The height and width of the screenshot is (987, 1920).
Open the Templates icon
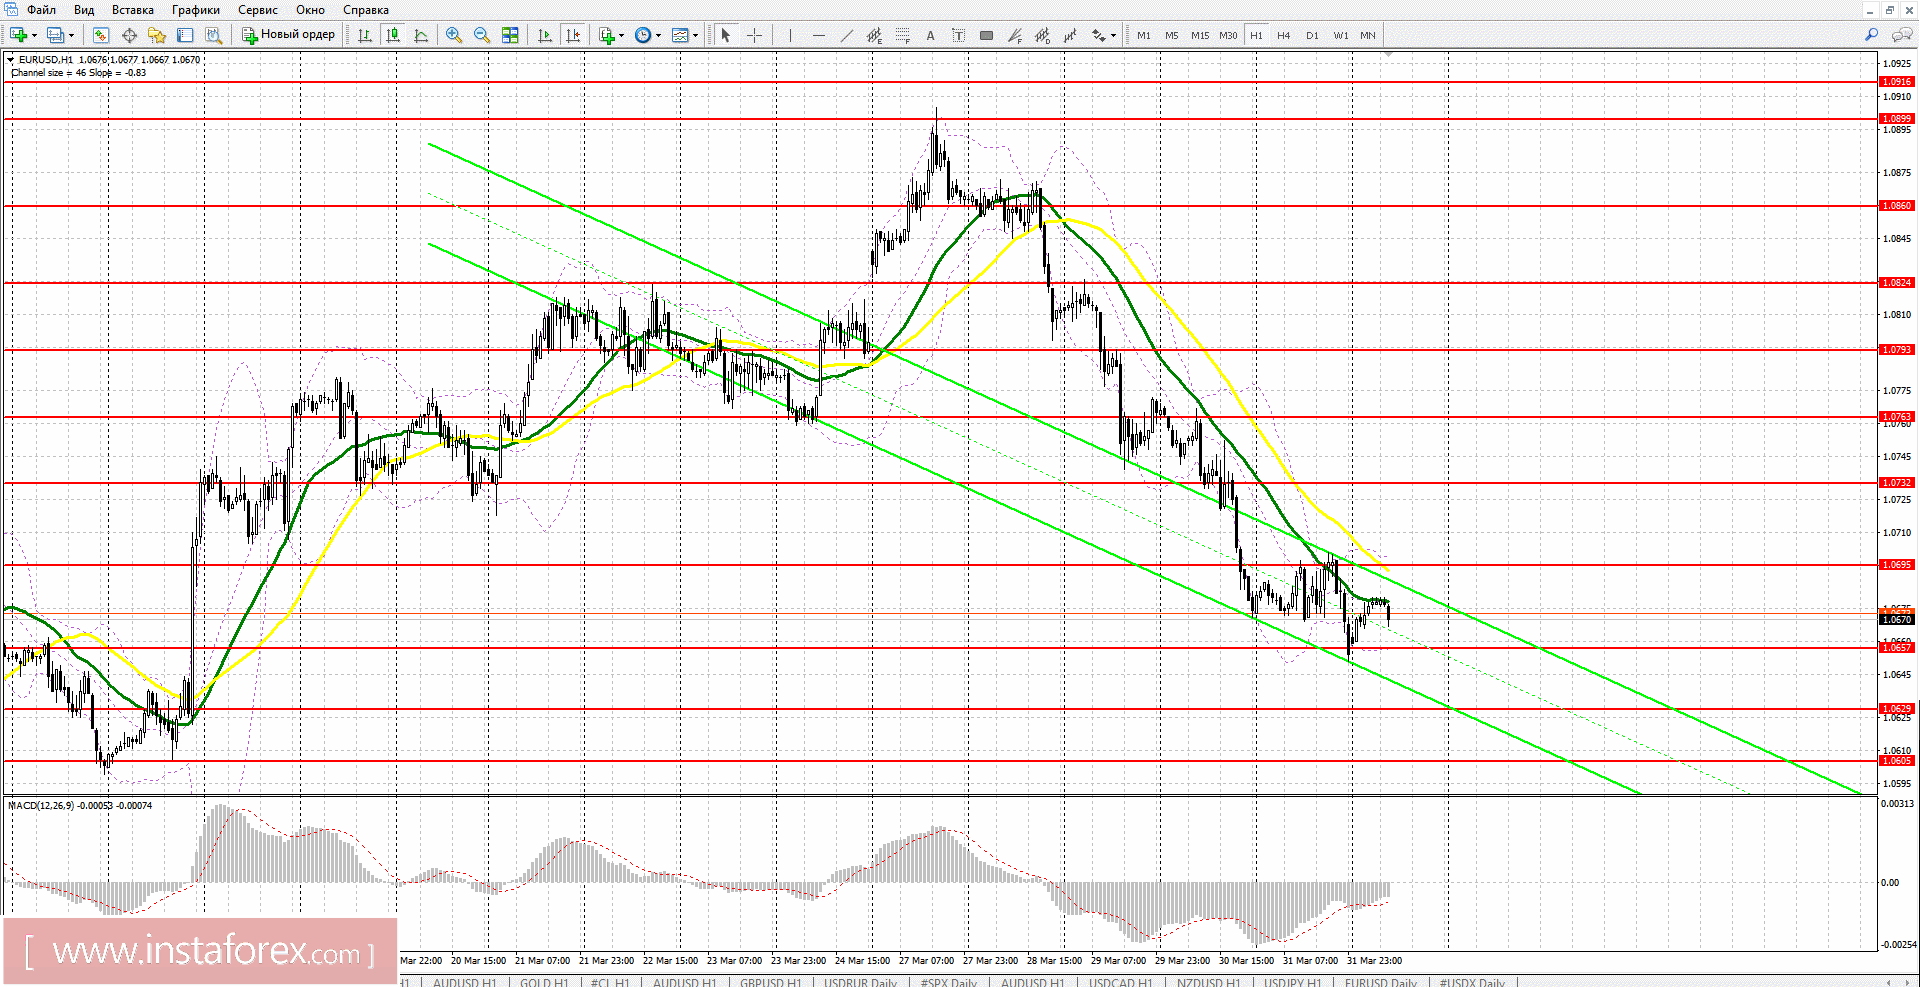[x=680, y=35]
